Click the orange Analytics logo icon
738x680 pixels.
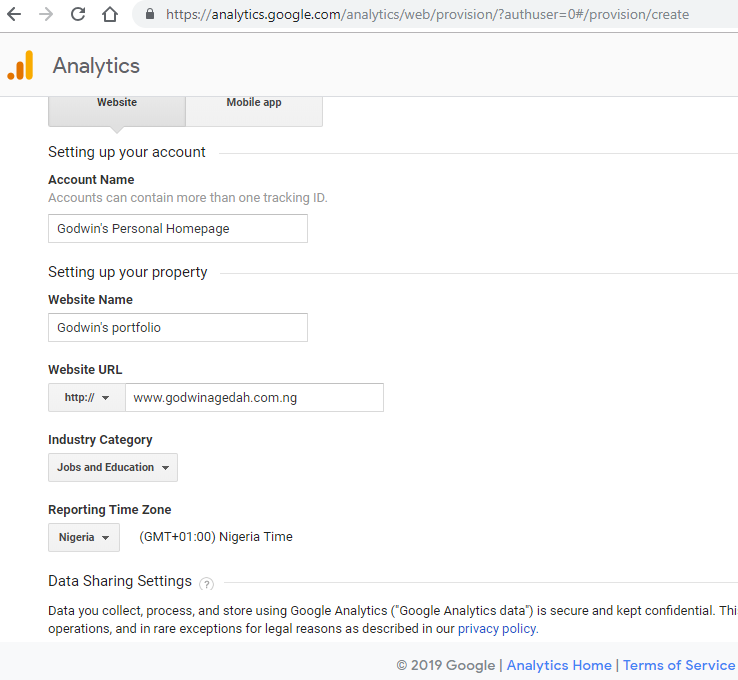coord(20,65)
